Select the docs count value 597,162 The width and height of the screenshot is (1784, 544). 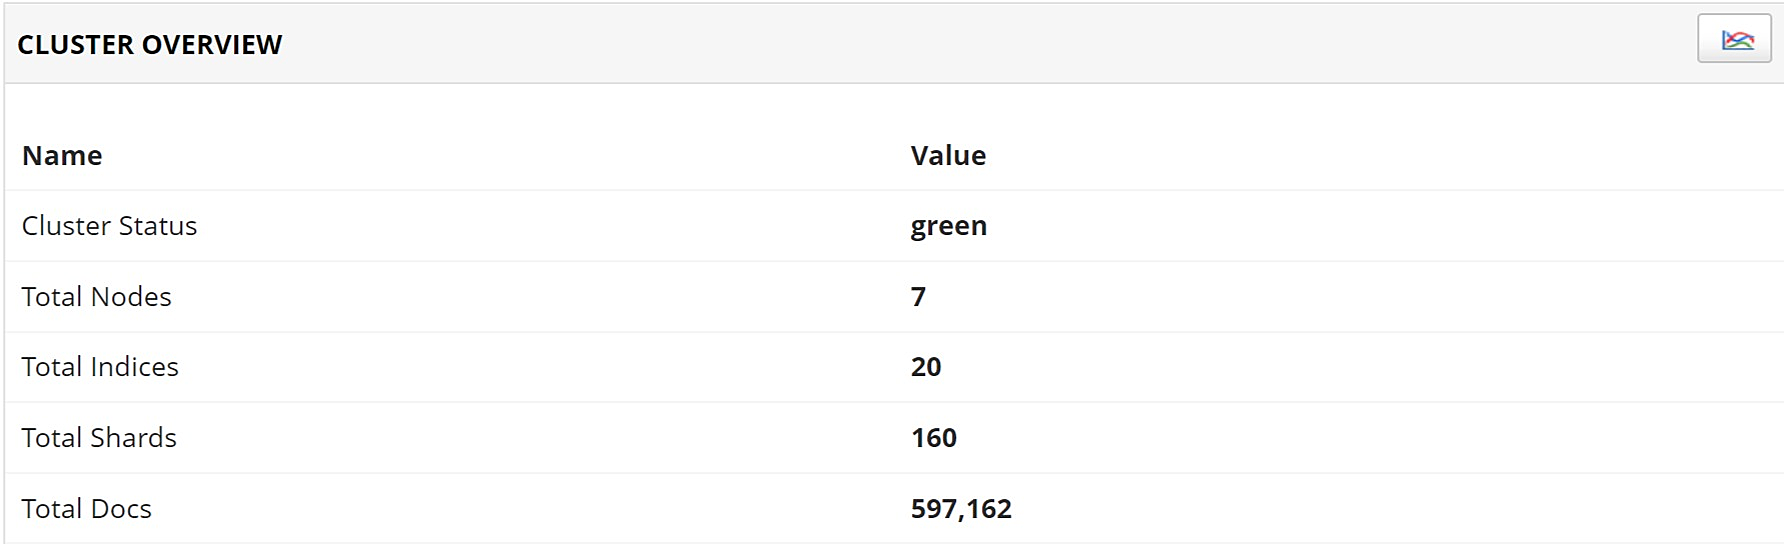pyautogui.click(x=961, y=509)
